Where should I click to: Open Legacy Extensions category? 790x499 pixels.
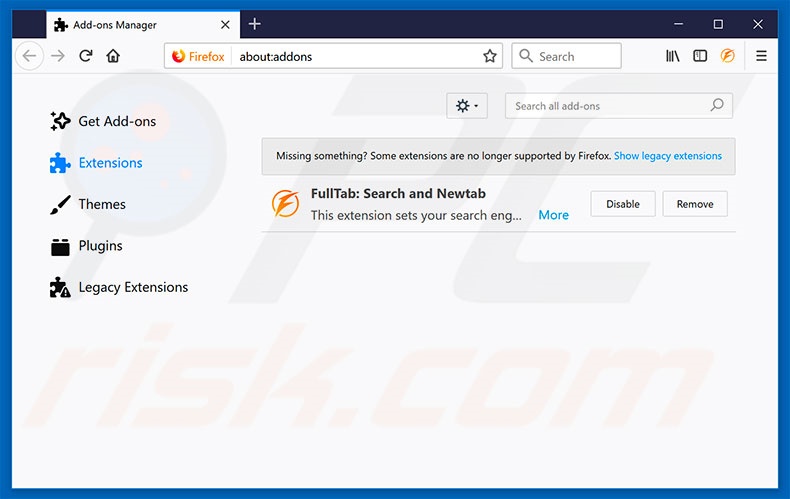click(x=119, y=287)
